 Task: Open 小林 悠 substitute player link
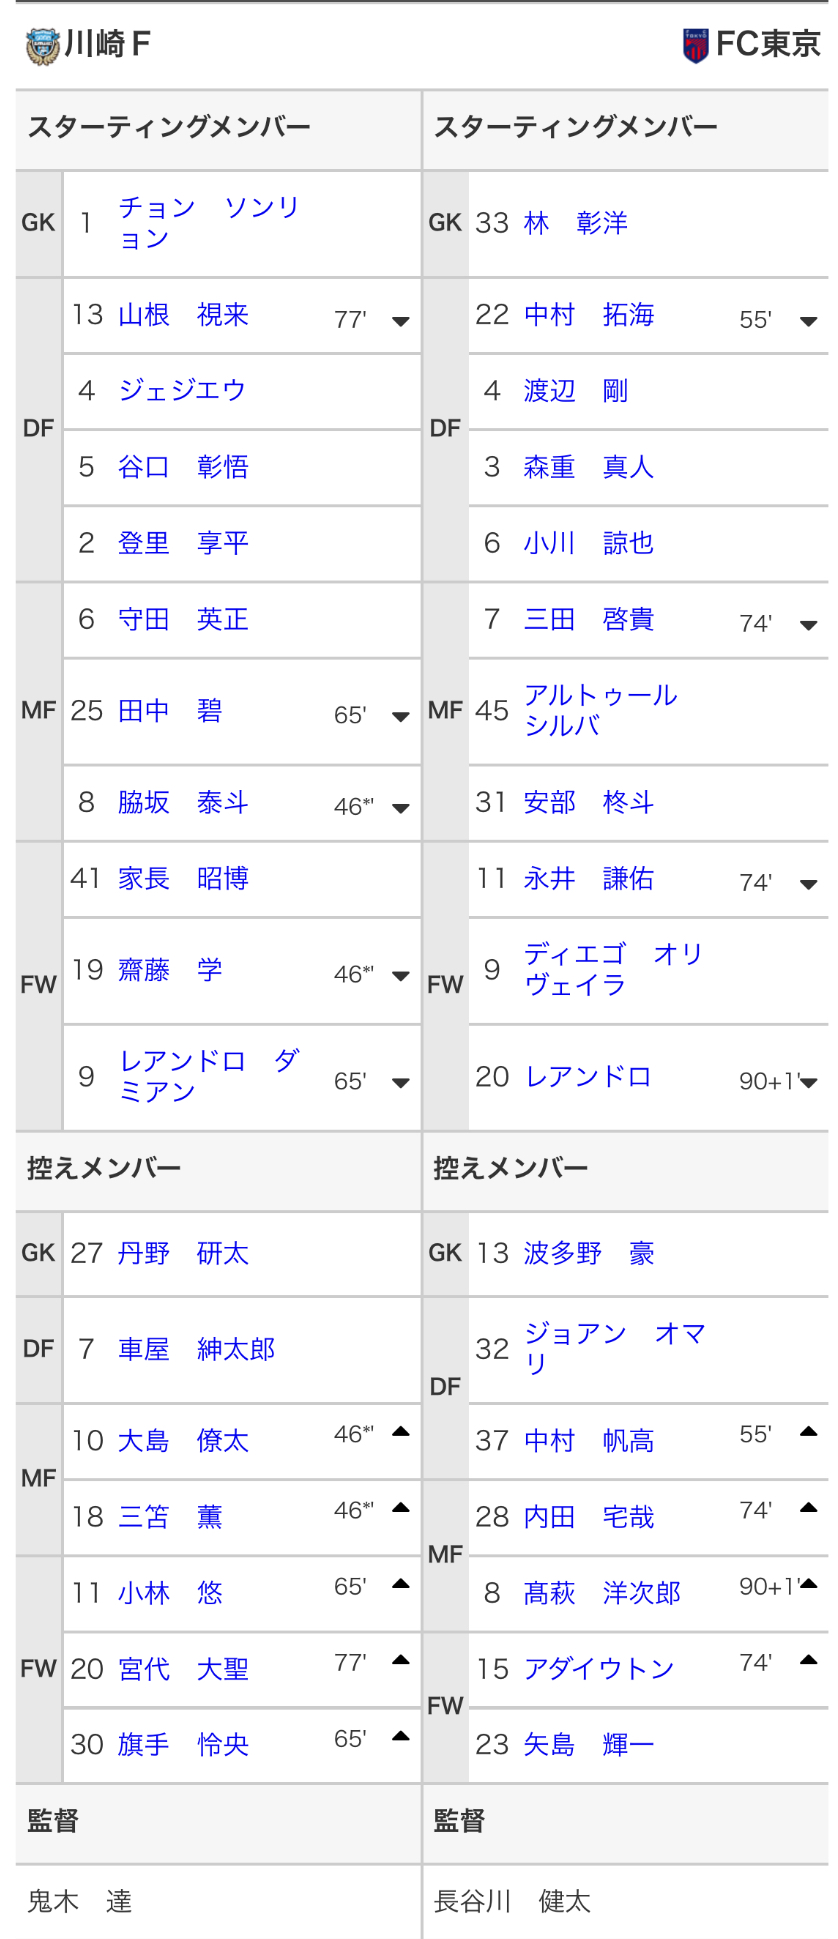[170, 1593]
